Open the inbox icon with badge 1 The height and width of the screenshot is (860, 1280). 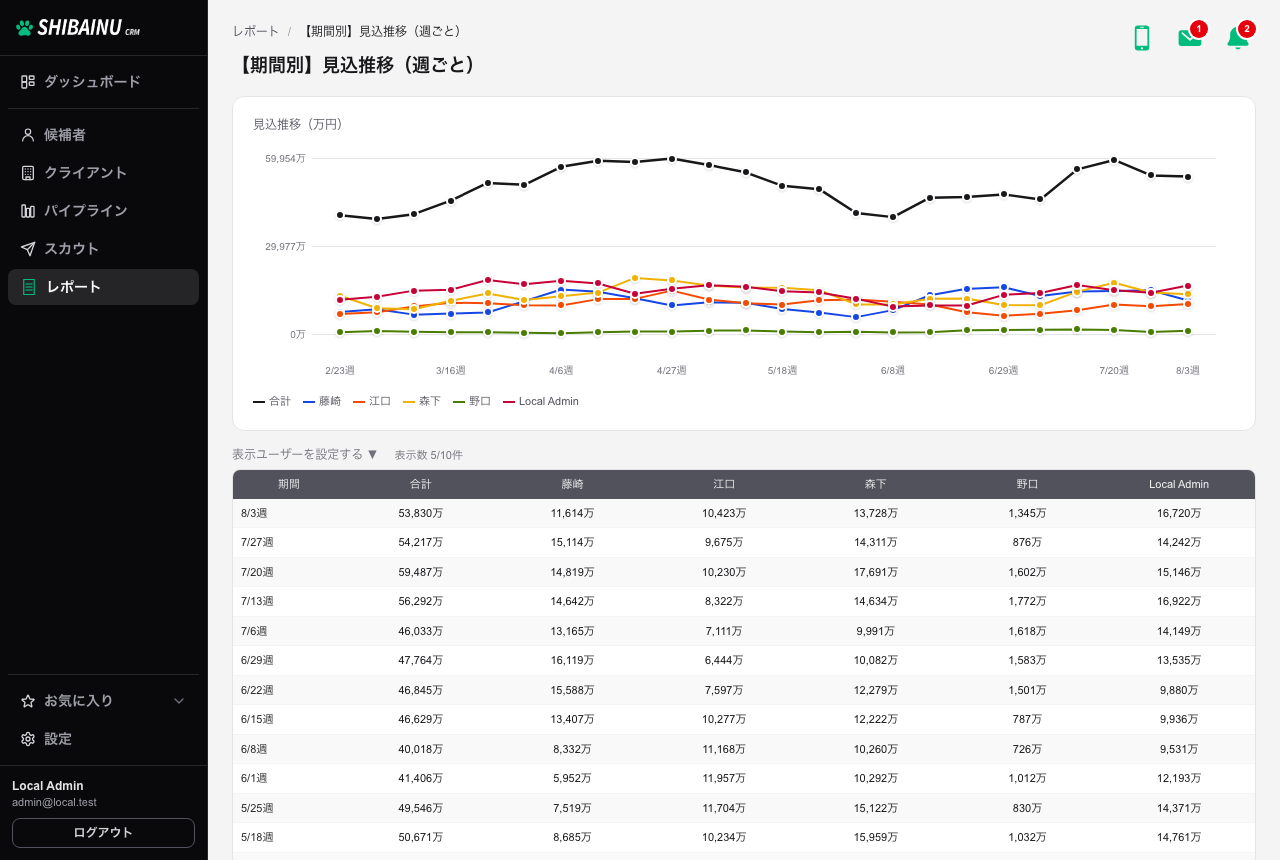[1190, 38]
